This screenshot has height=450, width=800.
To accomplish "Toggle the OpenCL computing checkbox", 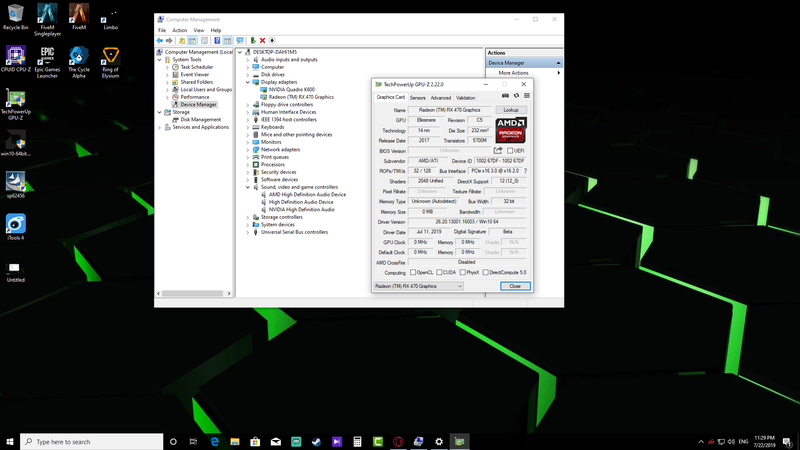I will (412, 272).
